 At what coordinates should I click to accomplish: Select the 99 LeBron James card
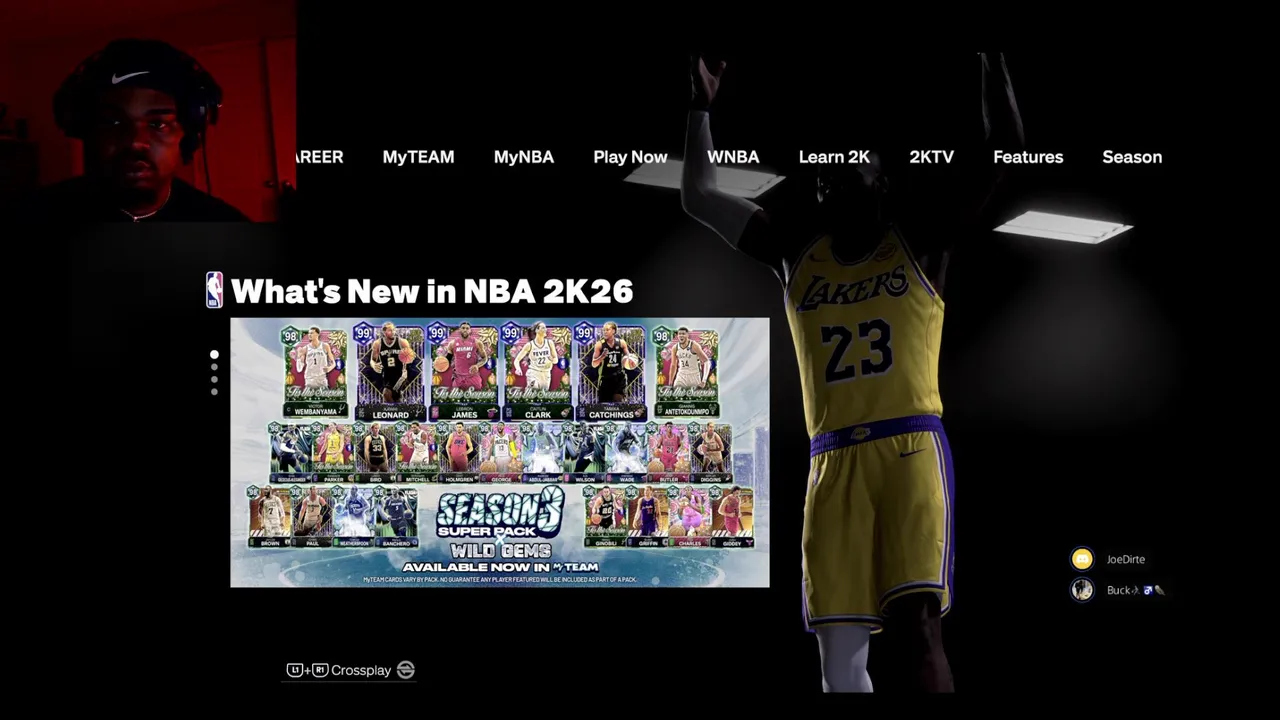(463, 371)
